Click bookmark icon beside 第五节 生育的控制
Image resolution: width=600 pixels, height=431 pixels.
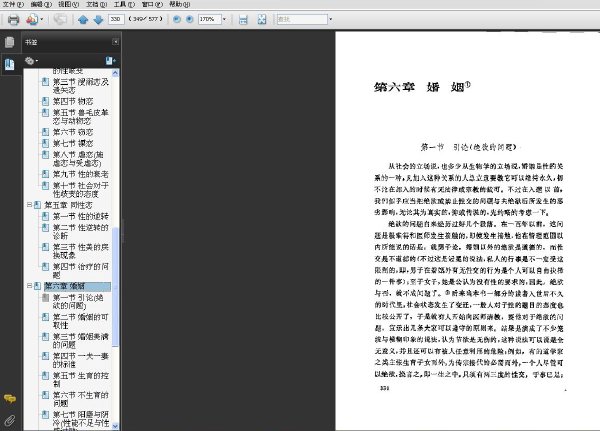(45, 375)
